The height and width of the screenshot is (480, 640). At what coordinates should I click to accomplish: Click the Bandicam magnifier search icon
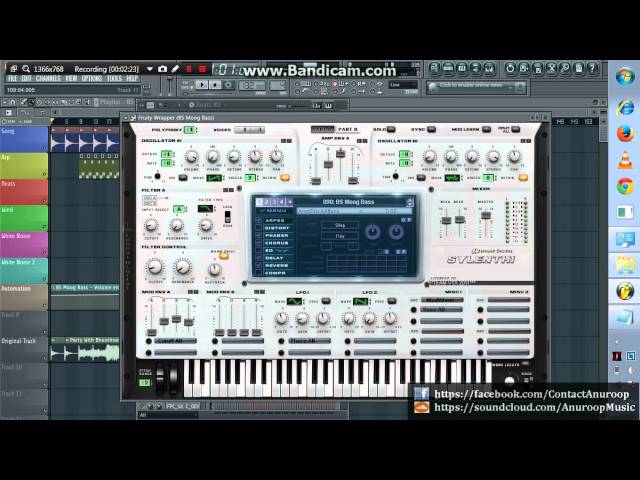pos(26,69)
